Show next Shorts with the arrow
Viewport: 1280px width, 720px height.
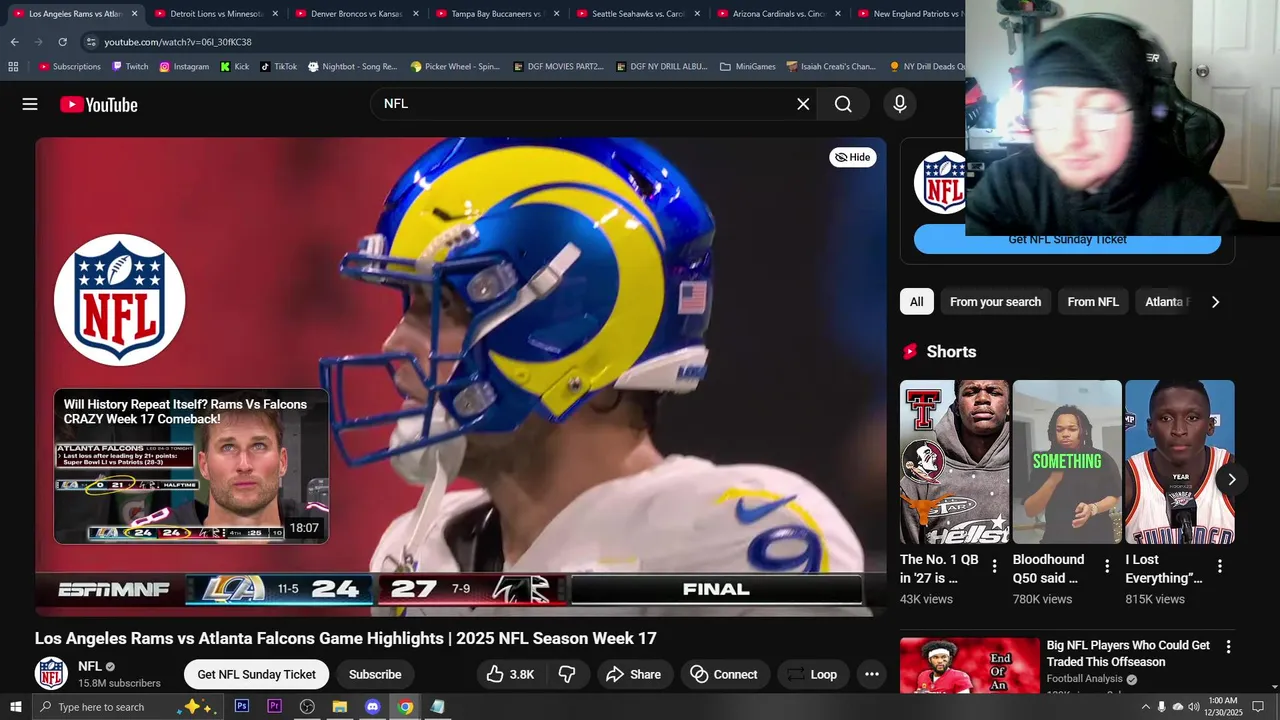(1232, 479)
